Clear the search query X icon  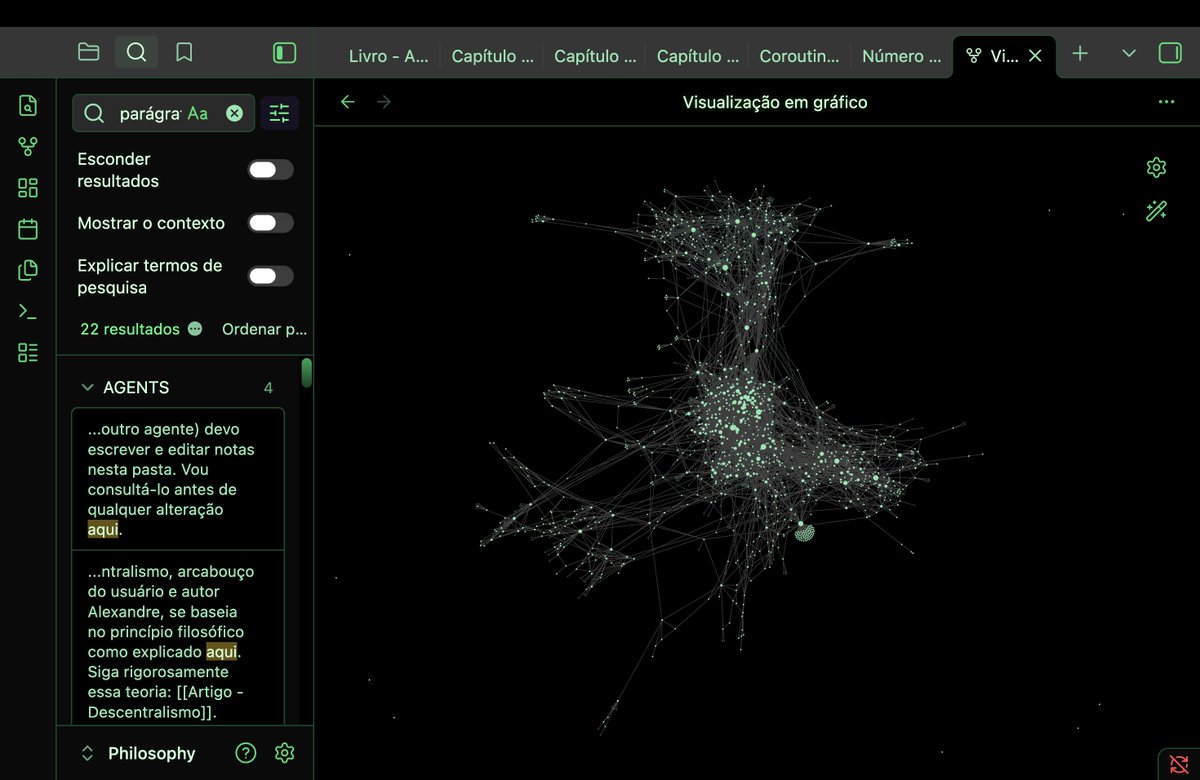[x=234, y=113]
